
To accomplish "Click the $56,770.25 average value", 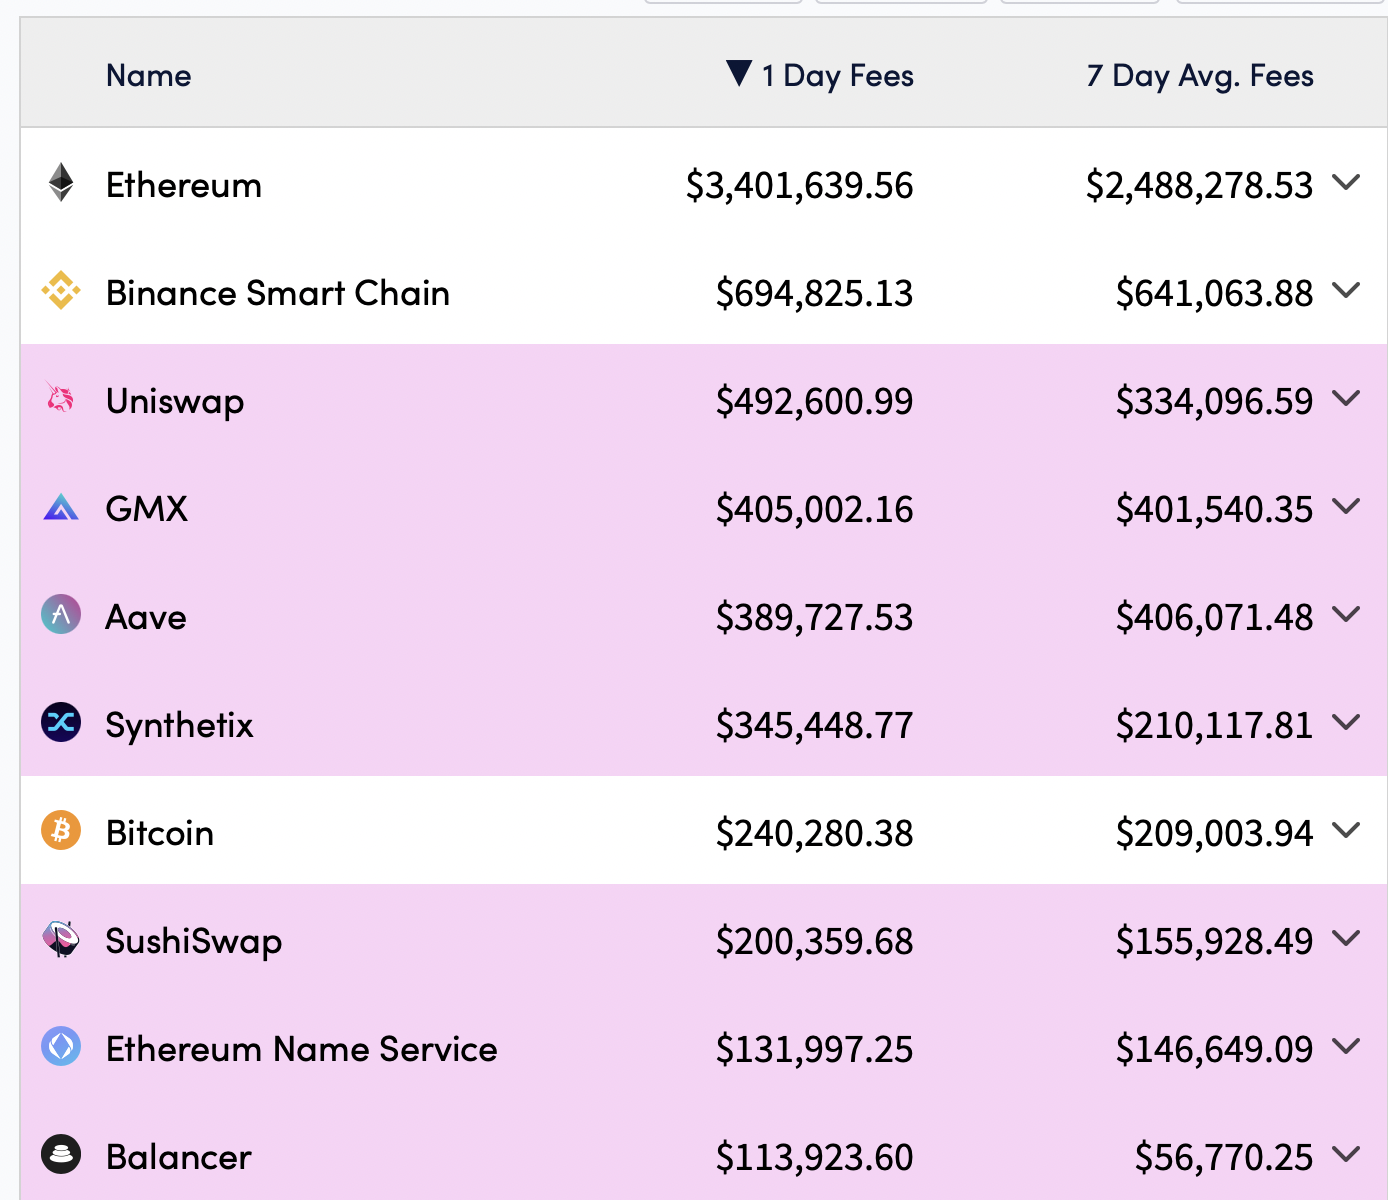I will click(x=1224, y=1158).
